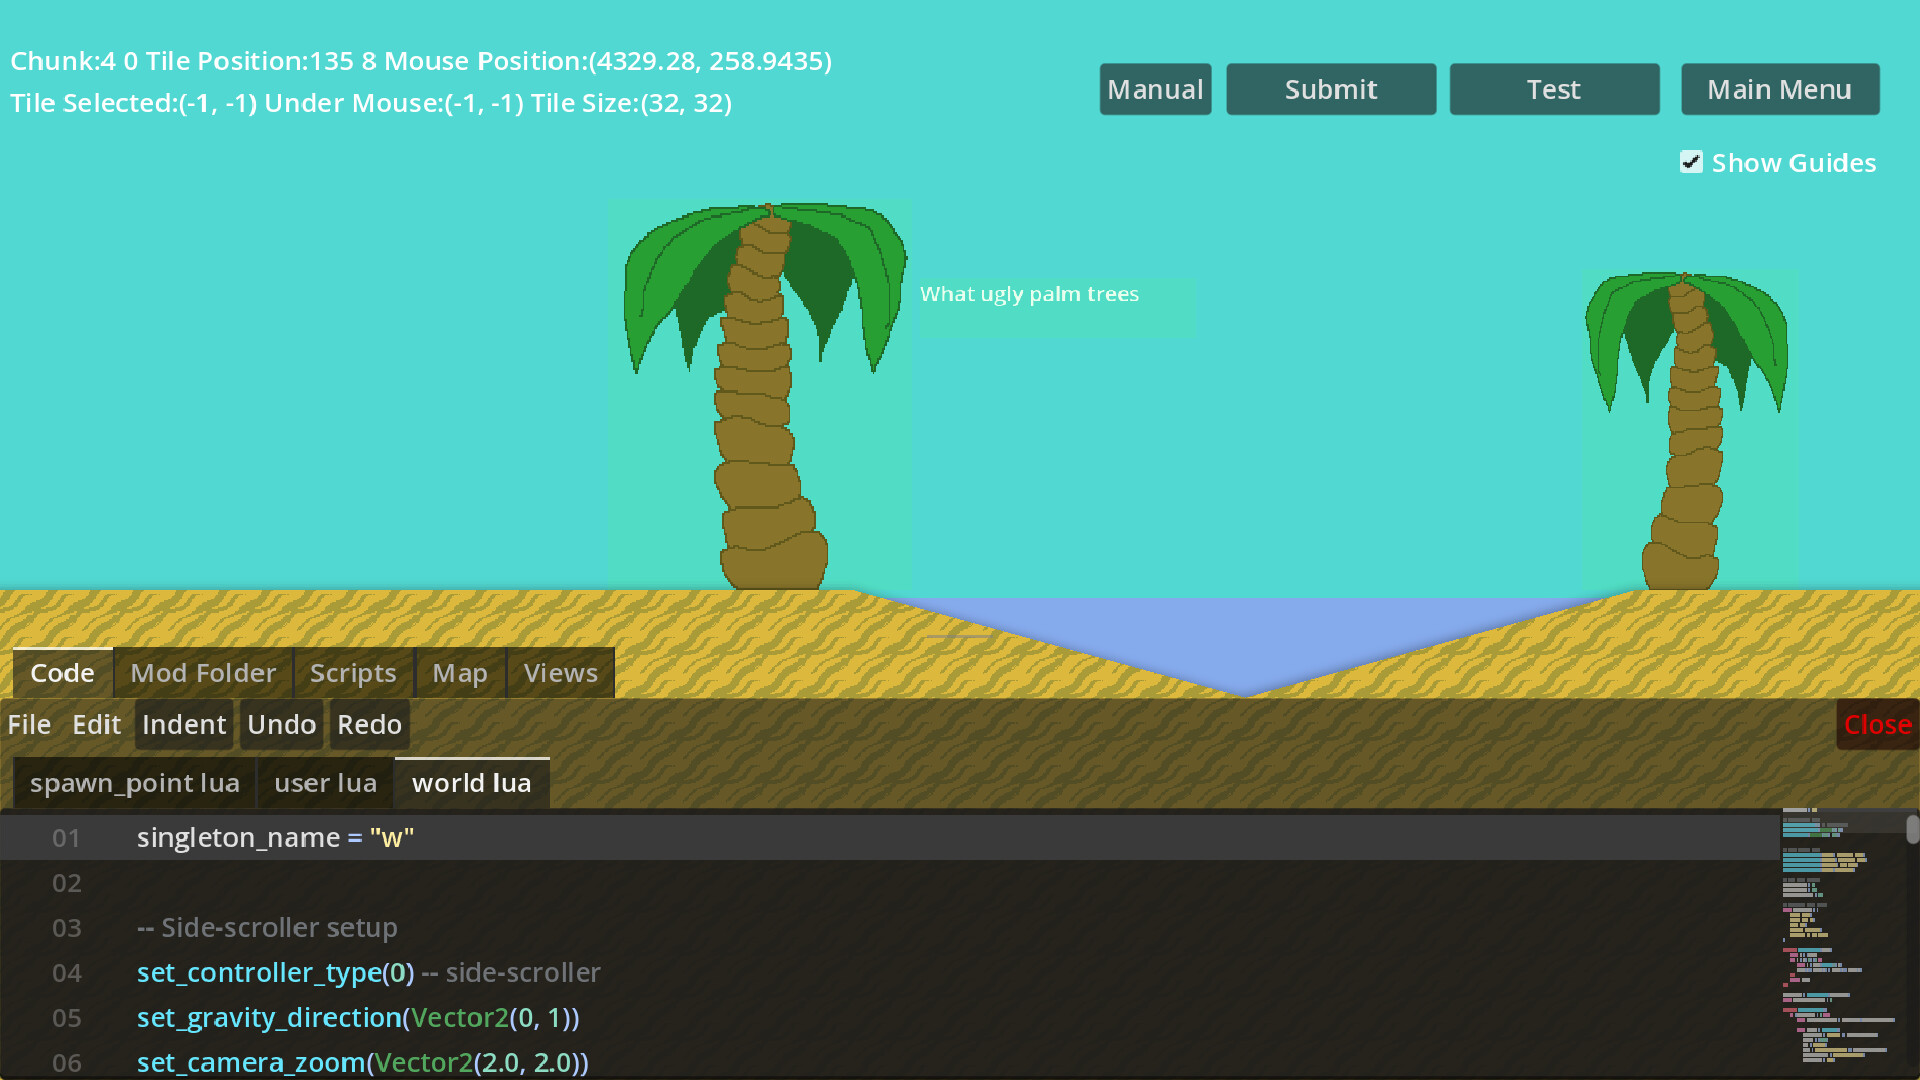The width and height of the screenshot is (1920, 1080).
Task: Test the current level
Action: tap(1553, 89)
